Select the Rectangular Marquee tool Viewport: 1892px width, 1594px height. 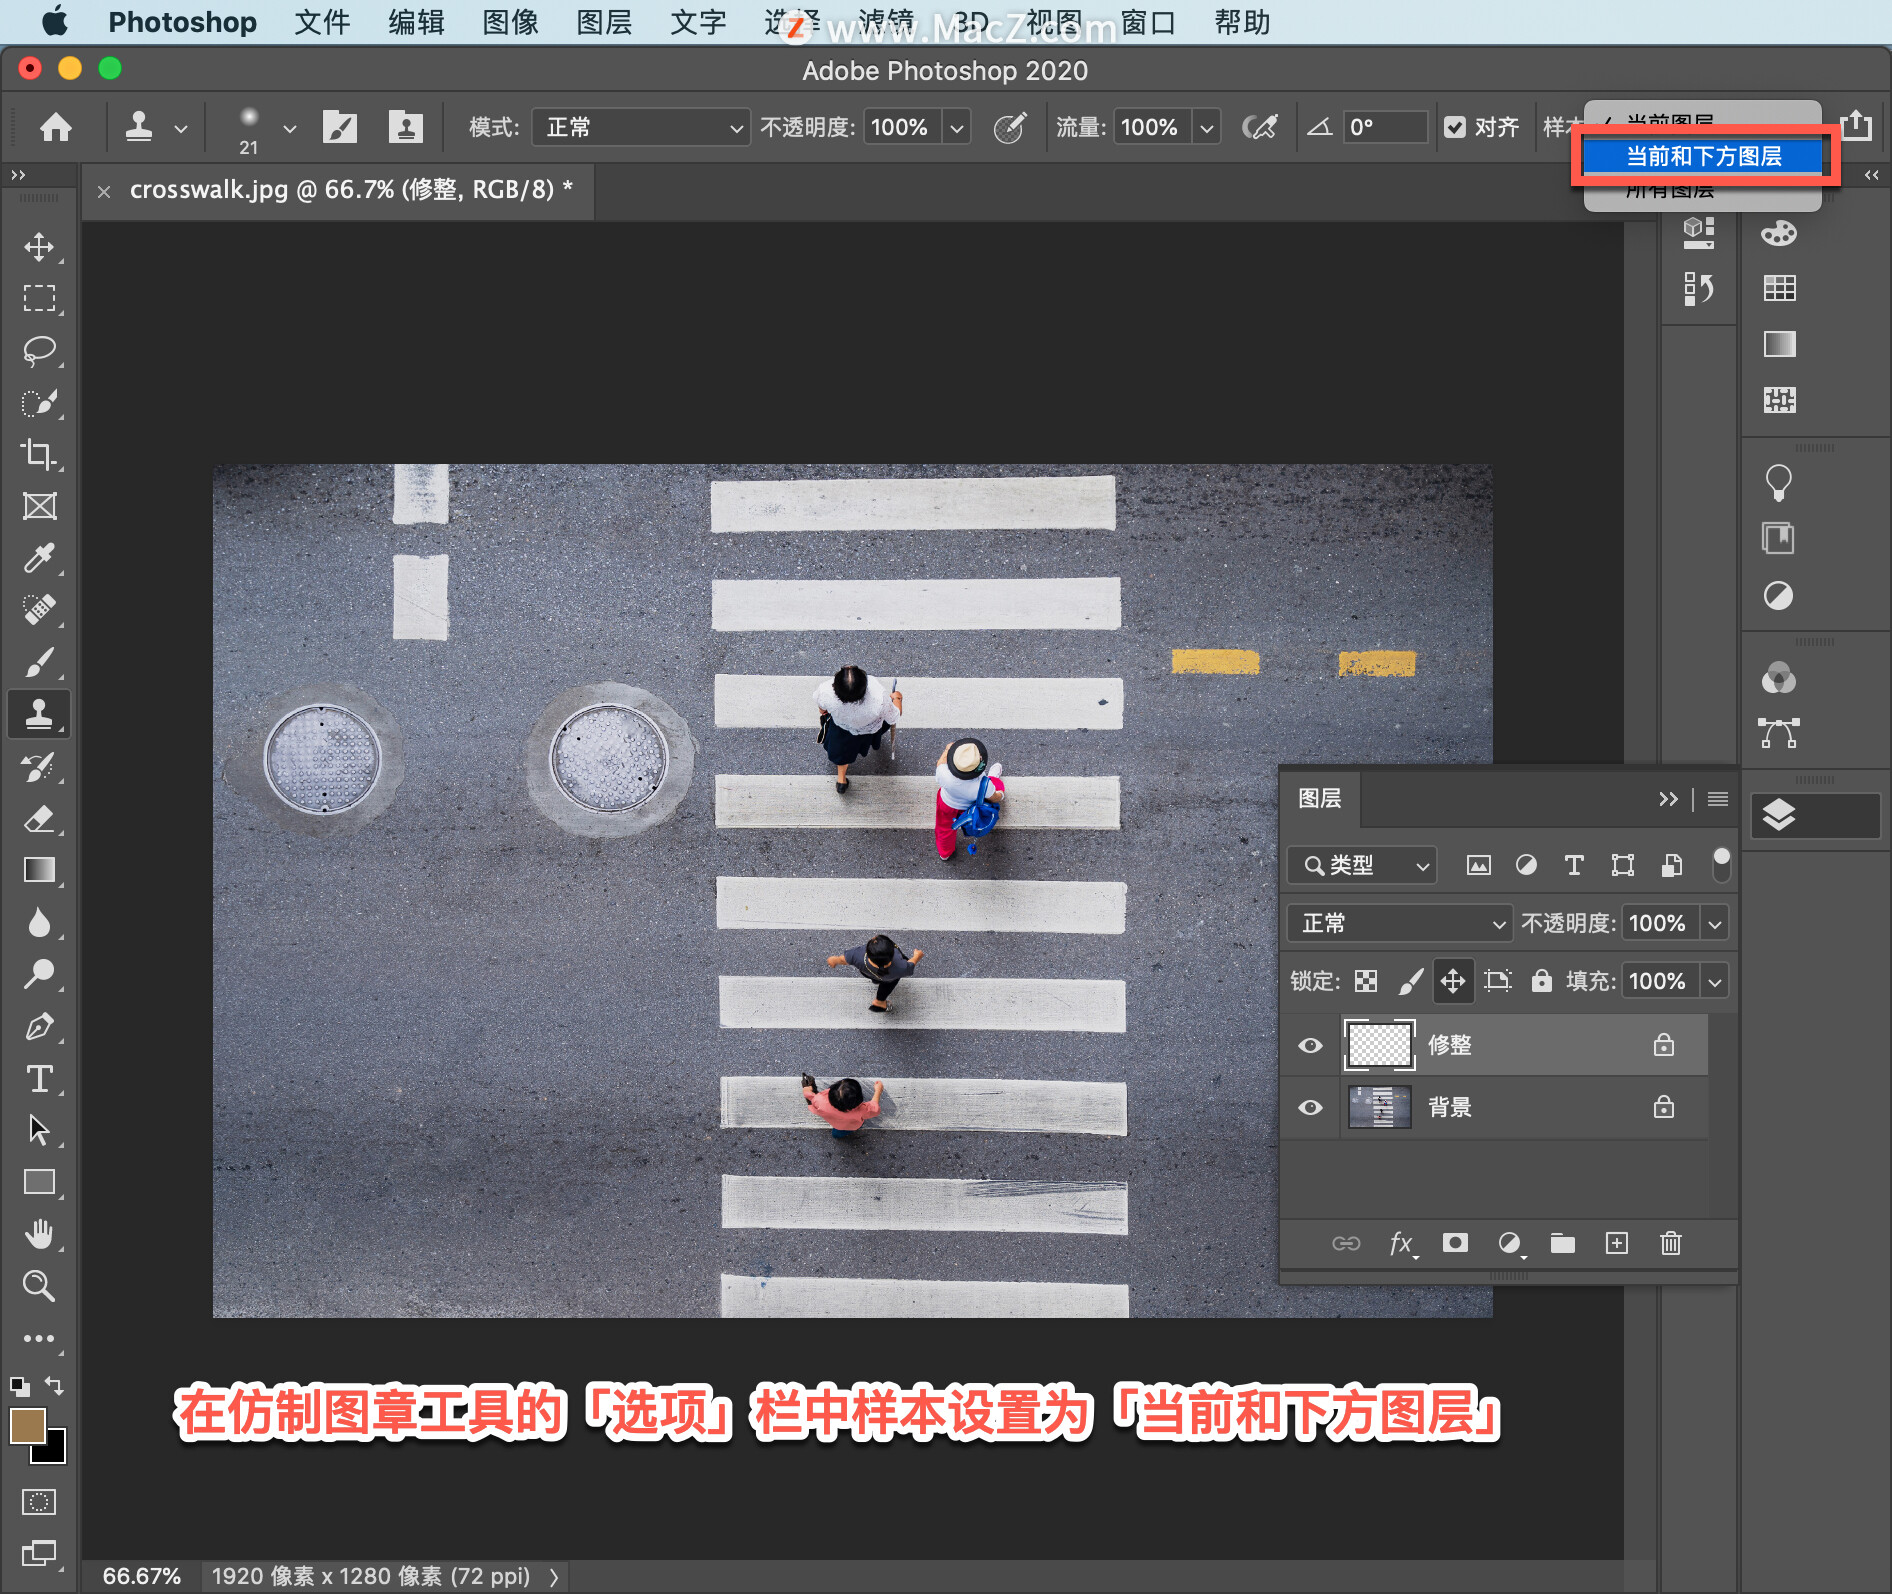coord(39,298)
